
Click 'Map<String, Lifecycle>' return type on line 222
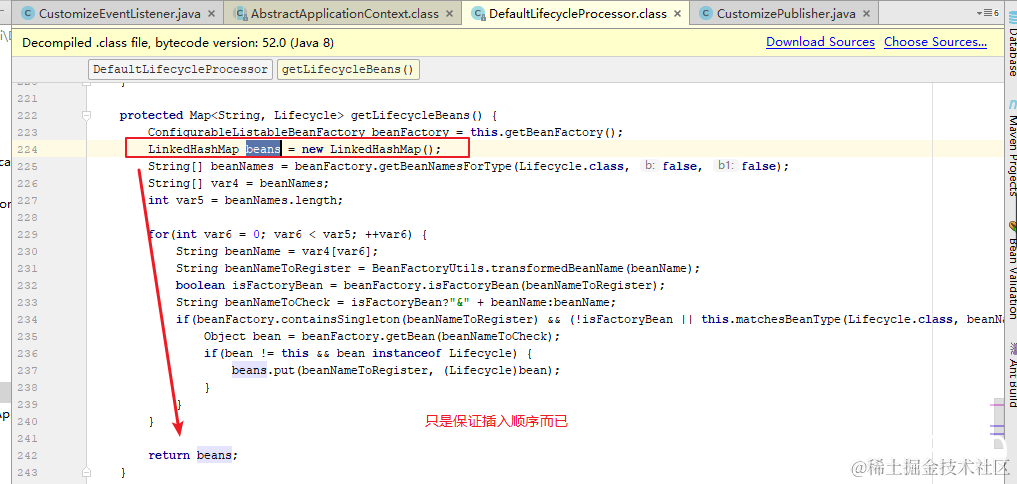tap(267, 115)
